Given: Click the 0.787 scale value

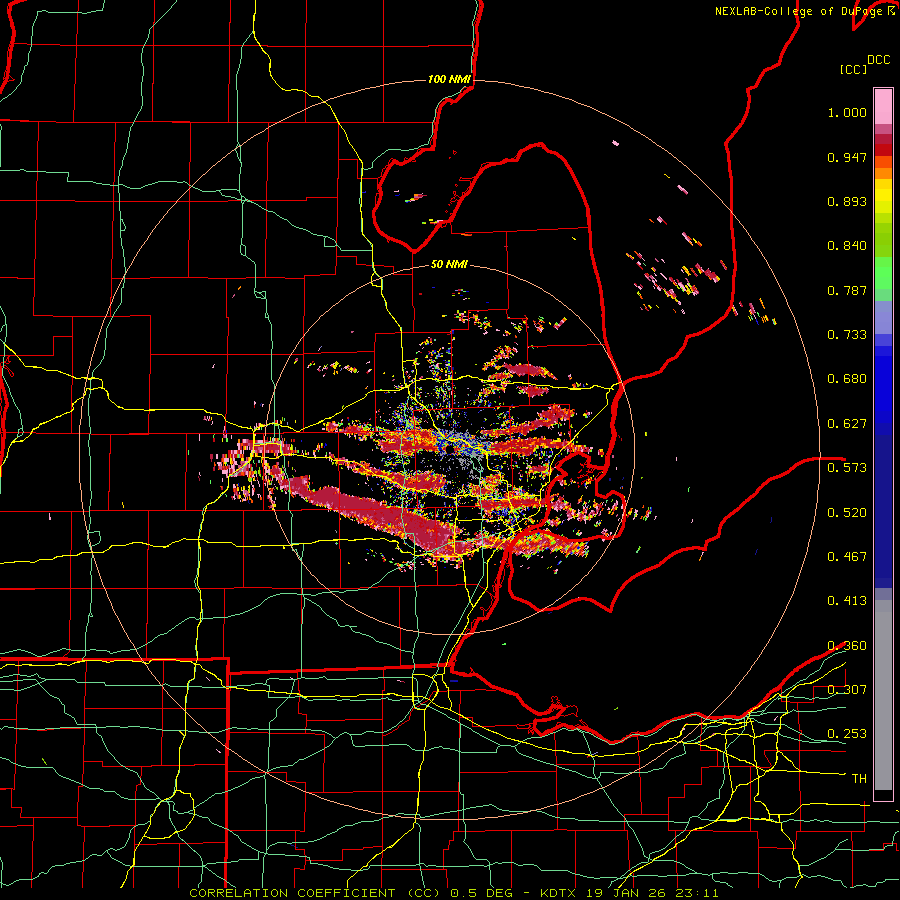Looking at the screenshot, I should point(847,290).
